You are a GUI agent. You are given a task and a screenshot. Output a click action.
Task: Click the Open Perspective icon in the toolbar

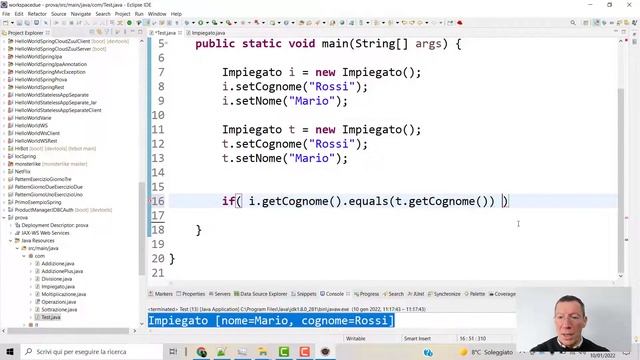pyautogui.click(x=586, y=23)
